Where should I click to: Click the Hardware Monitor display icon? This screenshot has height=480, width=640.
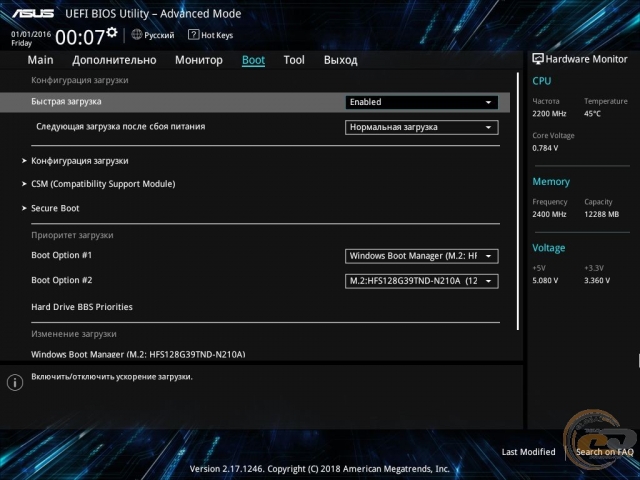click(538, 59)
